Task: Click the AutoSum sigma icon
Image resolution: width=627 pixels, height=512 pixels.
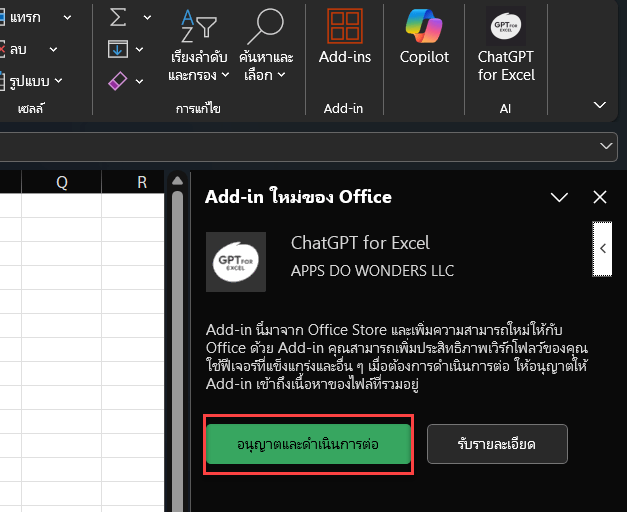Action: (118, 17)
